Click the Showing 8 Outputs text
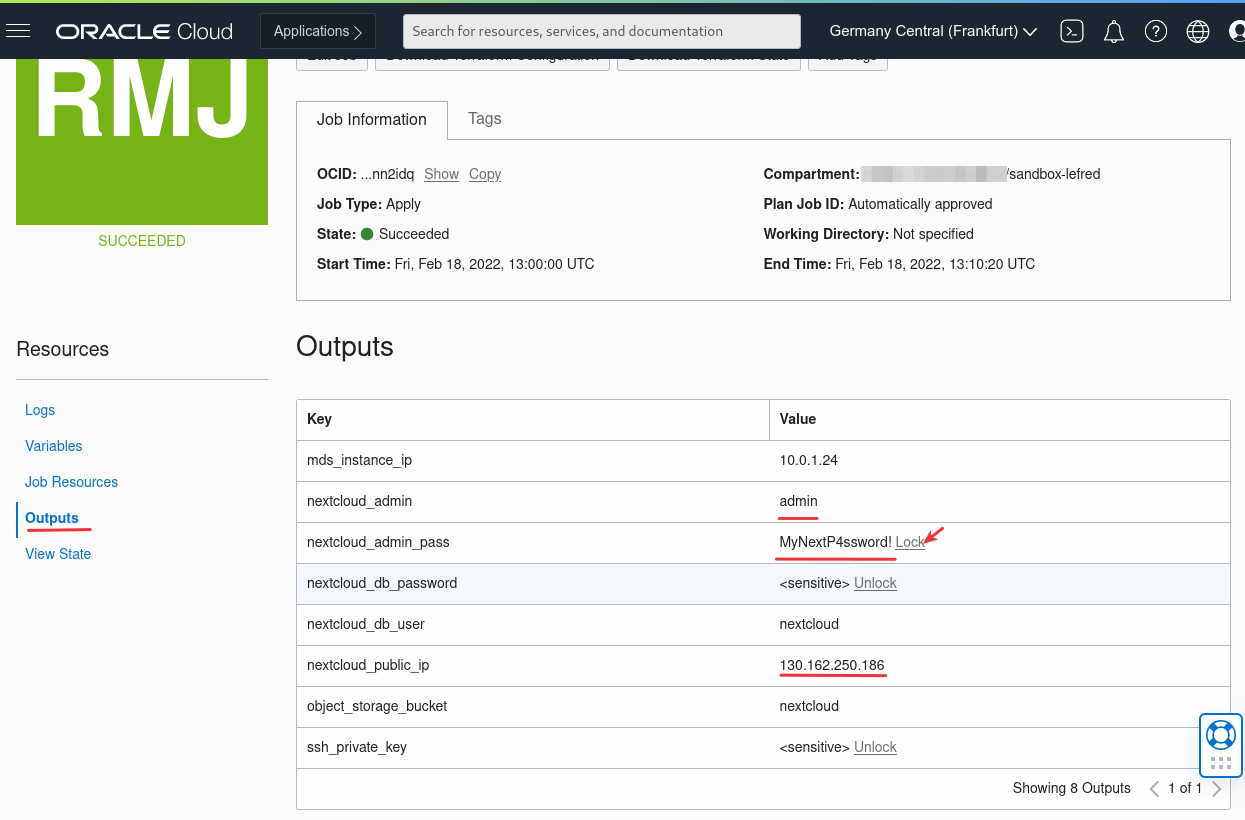The height and width of the screenshot is (820, 1245). tap(1072, 788)
